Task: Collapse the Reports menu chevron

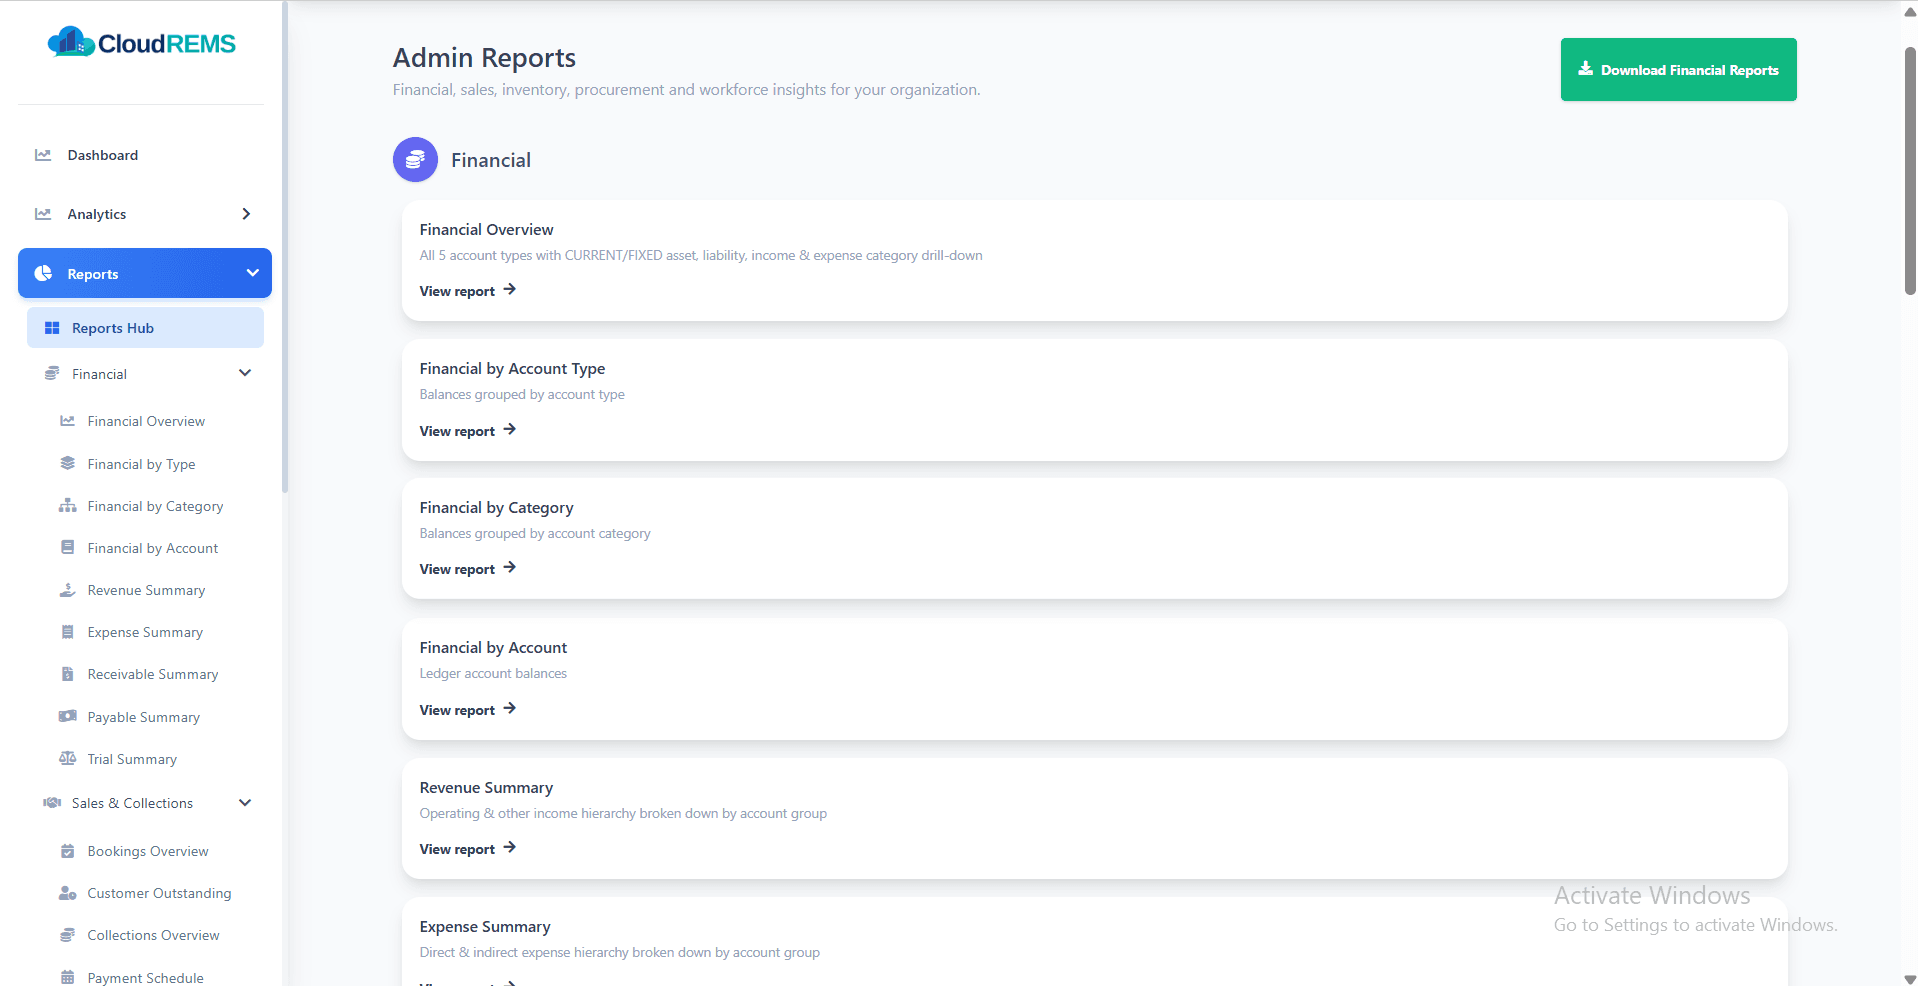Action: pyautogui.click(x=252, y=273)
